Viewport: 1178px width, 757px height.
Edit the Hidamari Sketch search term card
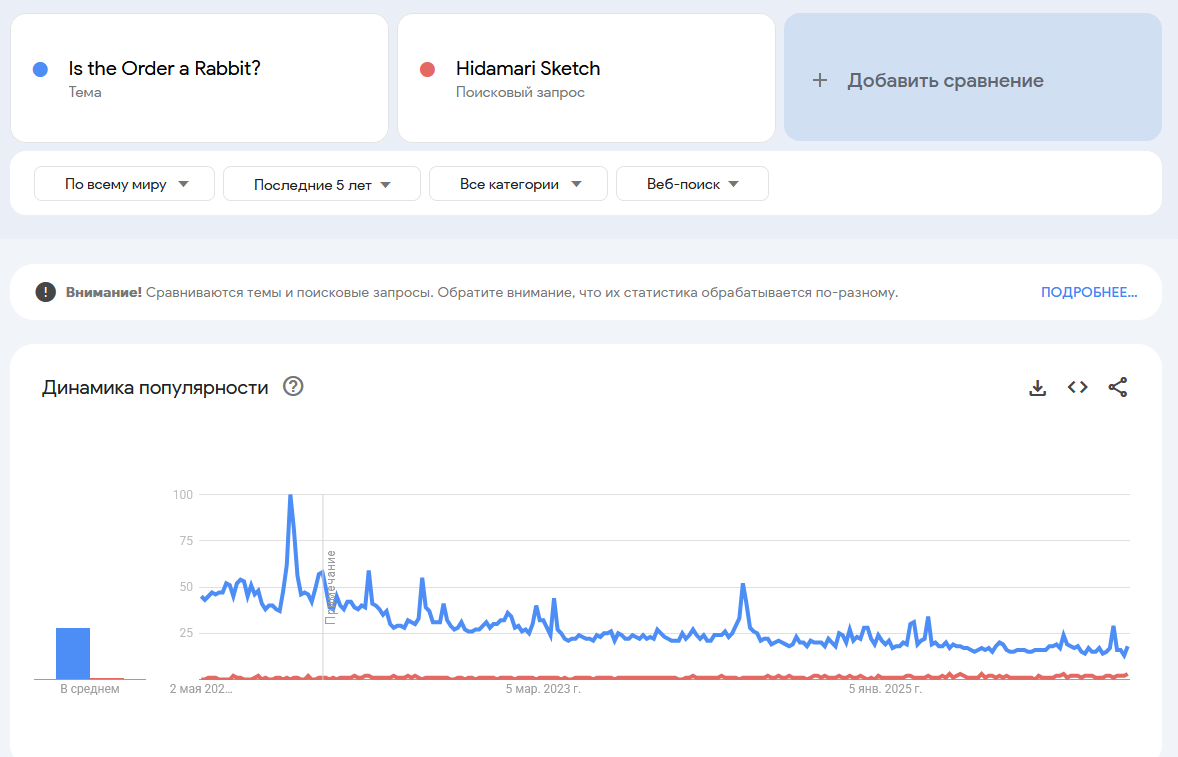(586, 77)
